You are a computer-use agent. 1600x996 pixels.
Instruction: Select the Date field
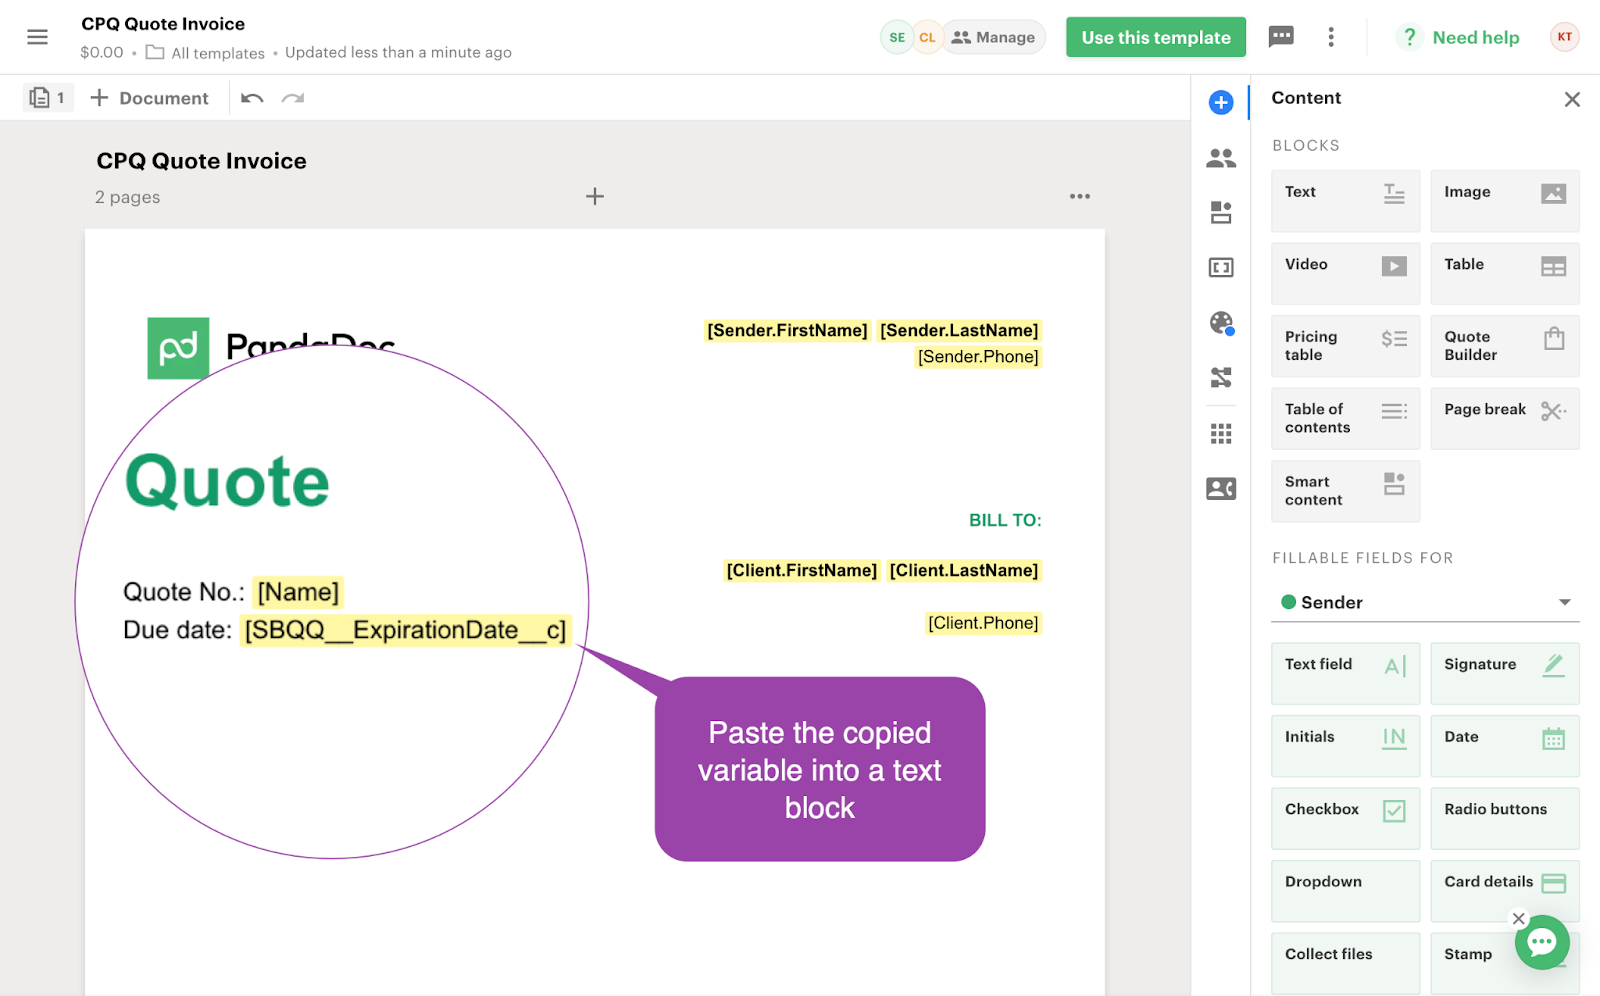1505,746
